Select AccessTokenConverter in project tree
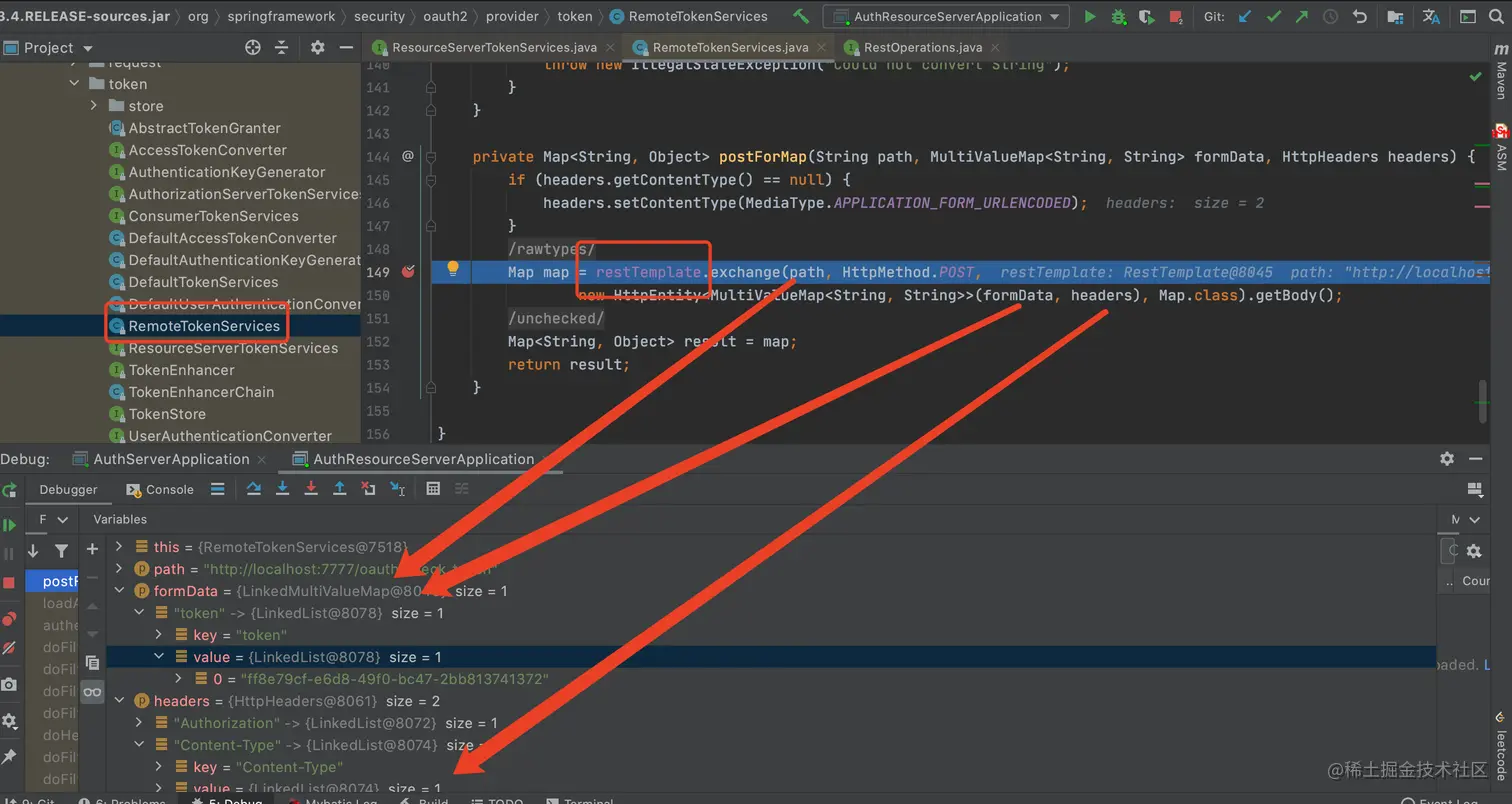Screen dimensions: 1512x804 point(207,150)
